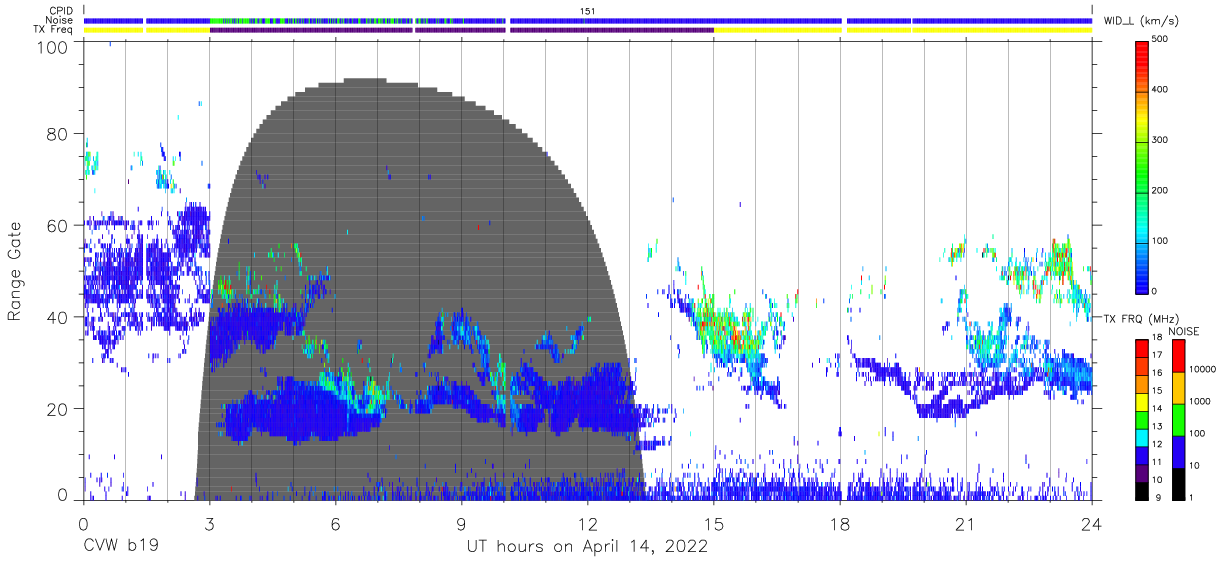Click x-axis tick label '21'
Viewport: 1228px width, 567px height.
point(966,524)
